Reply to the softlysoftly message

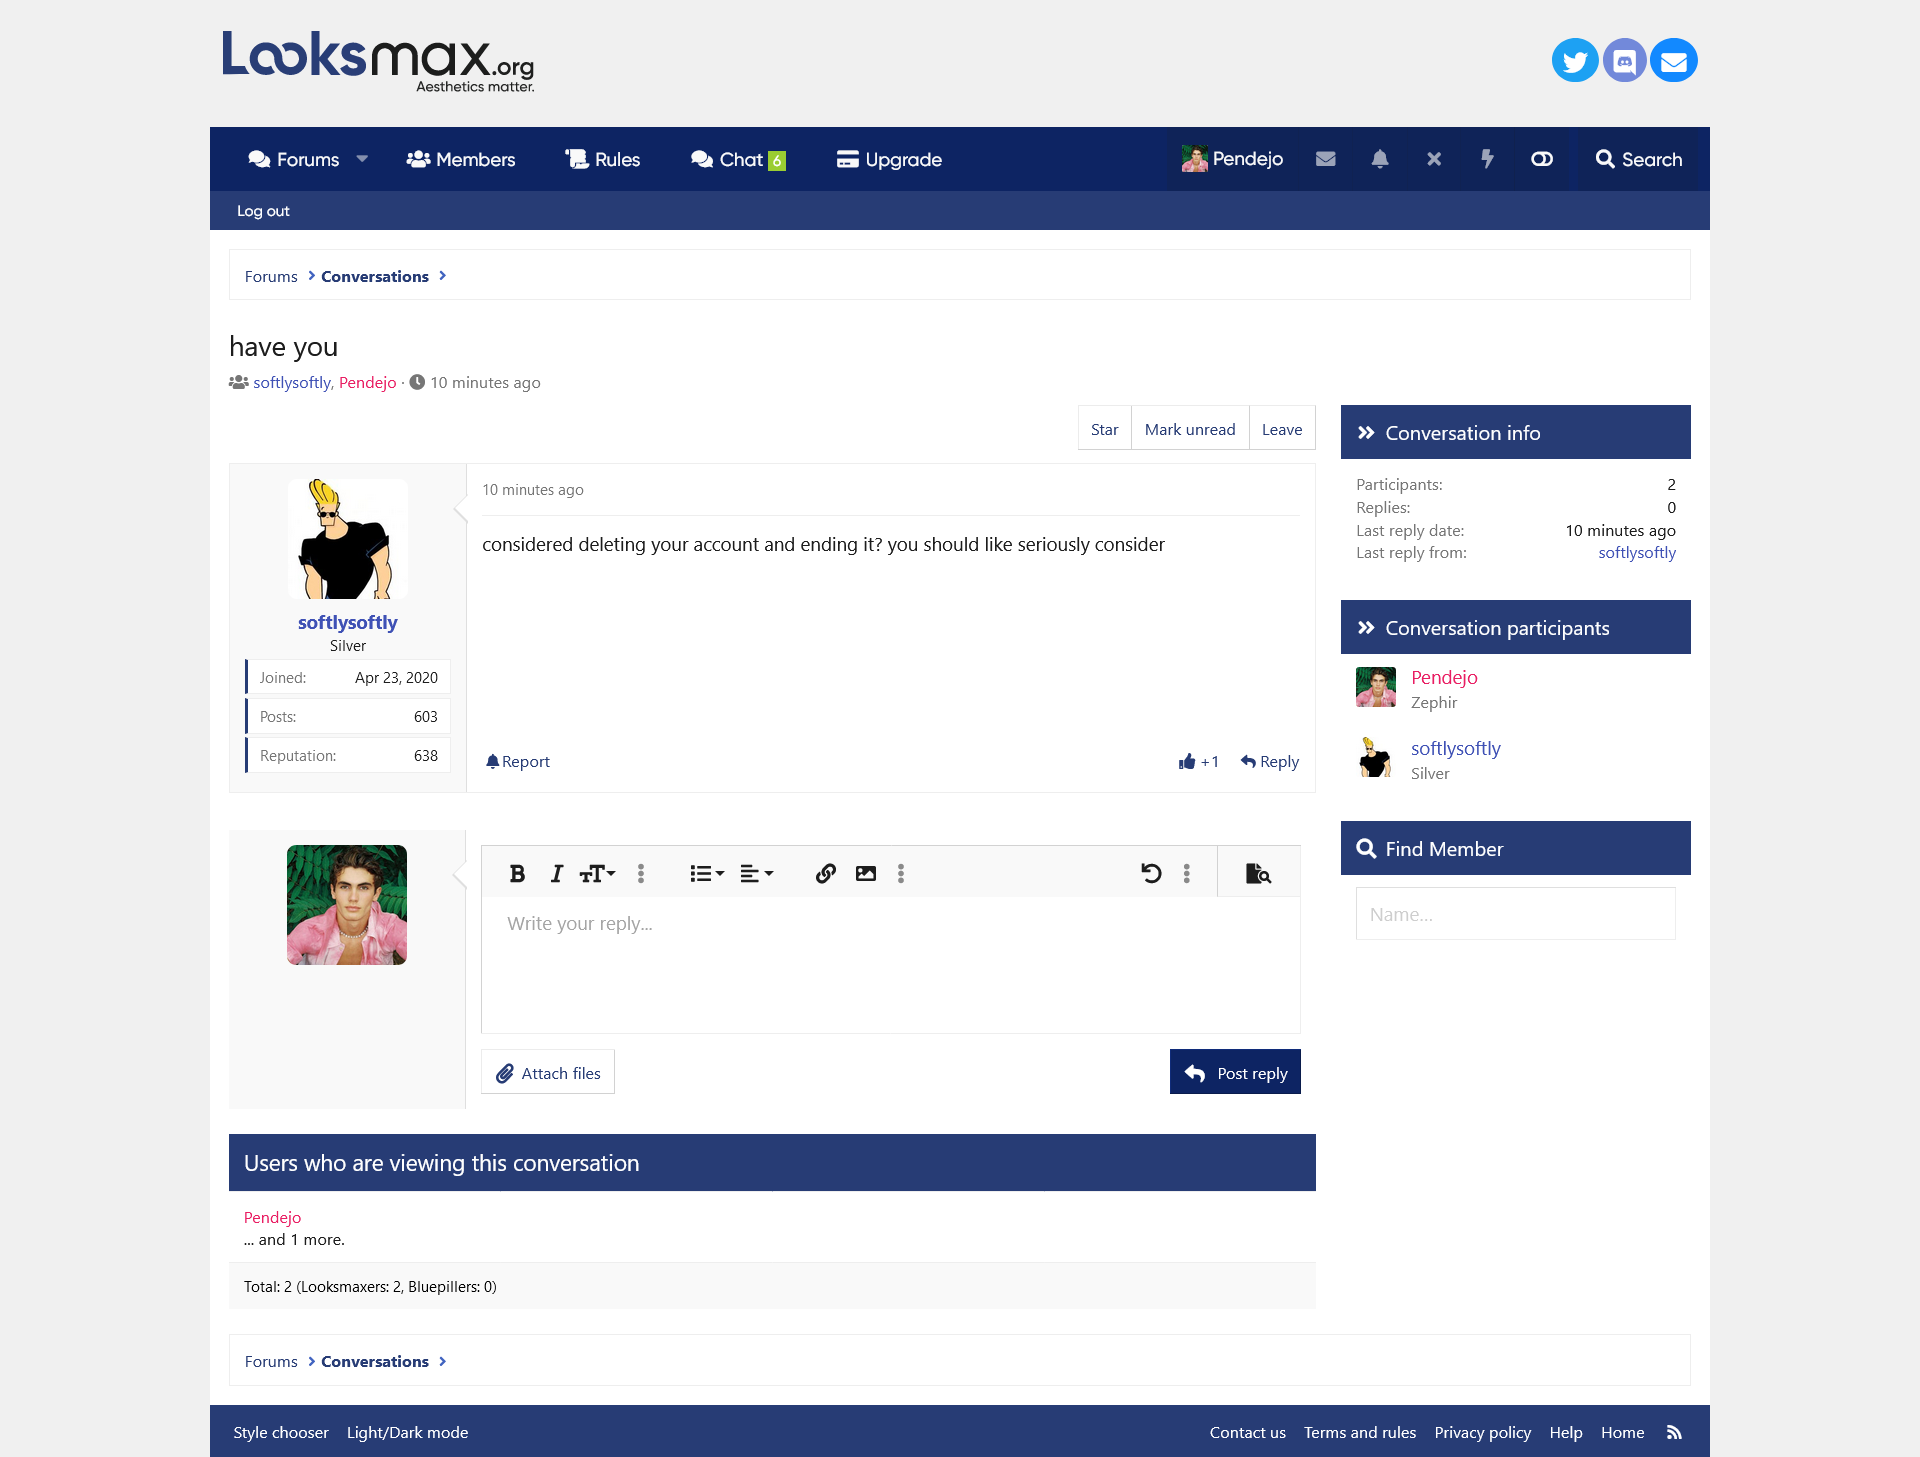(1270, 762)
